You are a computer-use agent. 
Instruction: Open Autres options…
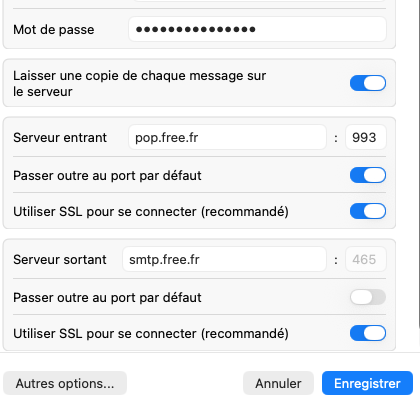pos(65,383)
